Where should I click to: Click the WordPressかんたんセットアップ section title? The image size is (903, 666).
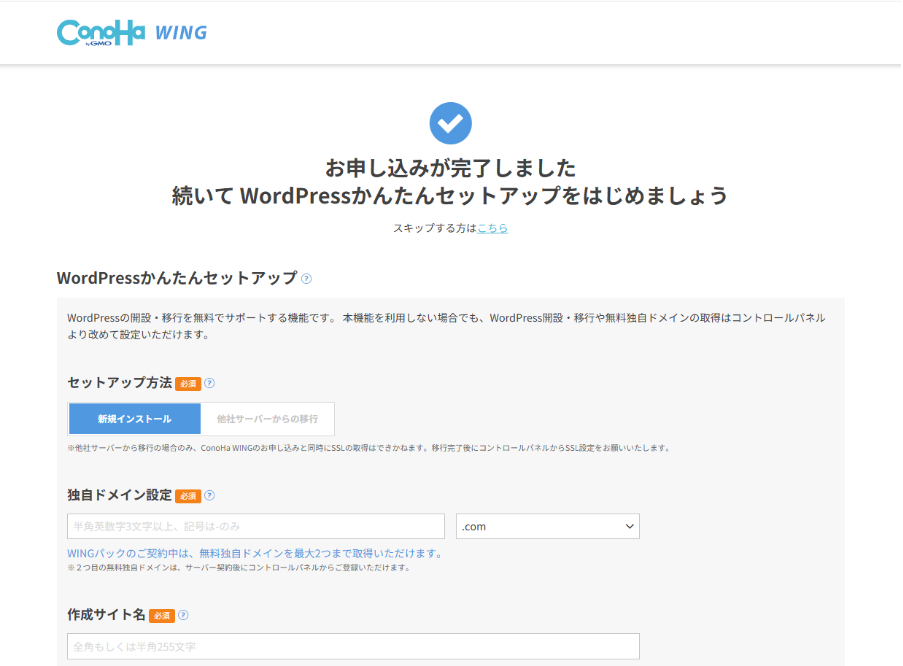[177, 278]
